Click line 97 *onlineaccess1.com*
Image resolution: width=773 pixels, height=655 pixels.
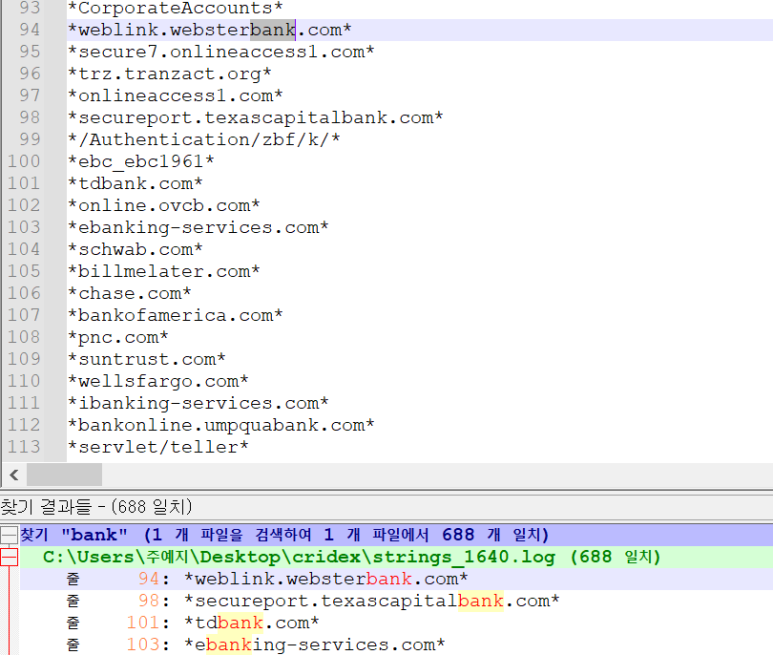175,96
